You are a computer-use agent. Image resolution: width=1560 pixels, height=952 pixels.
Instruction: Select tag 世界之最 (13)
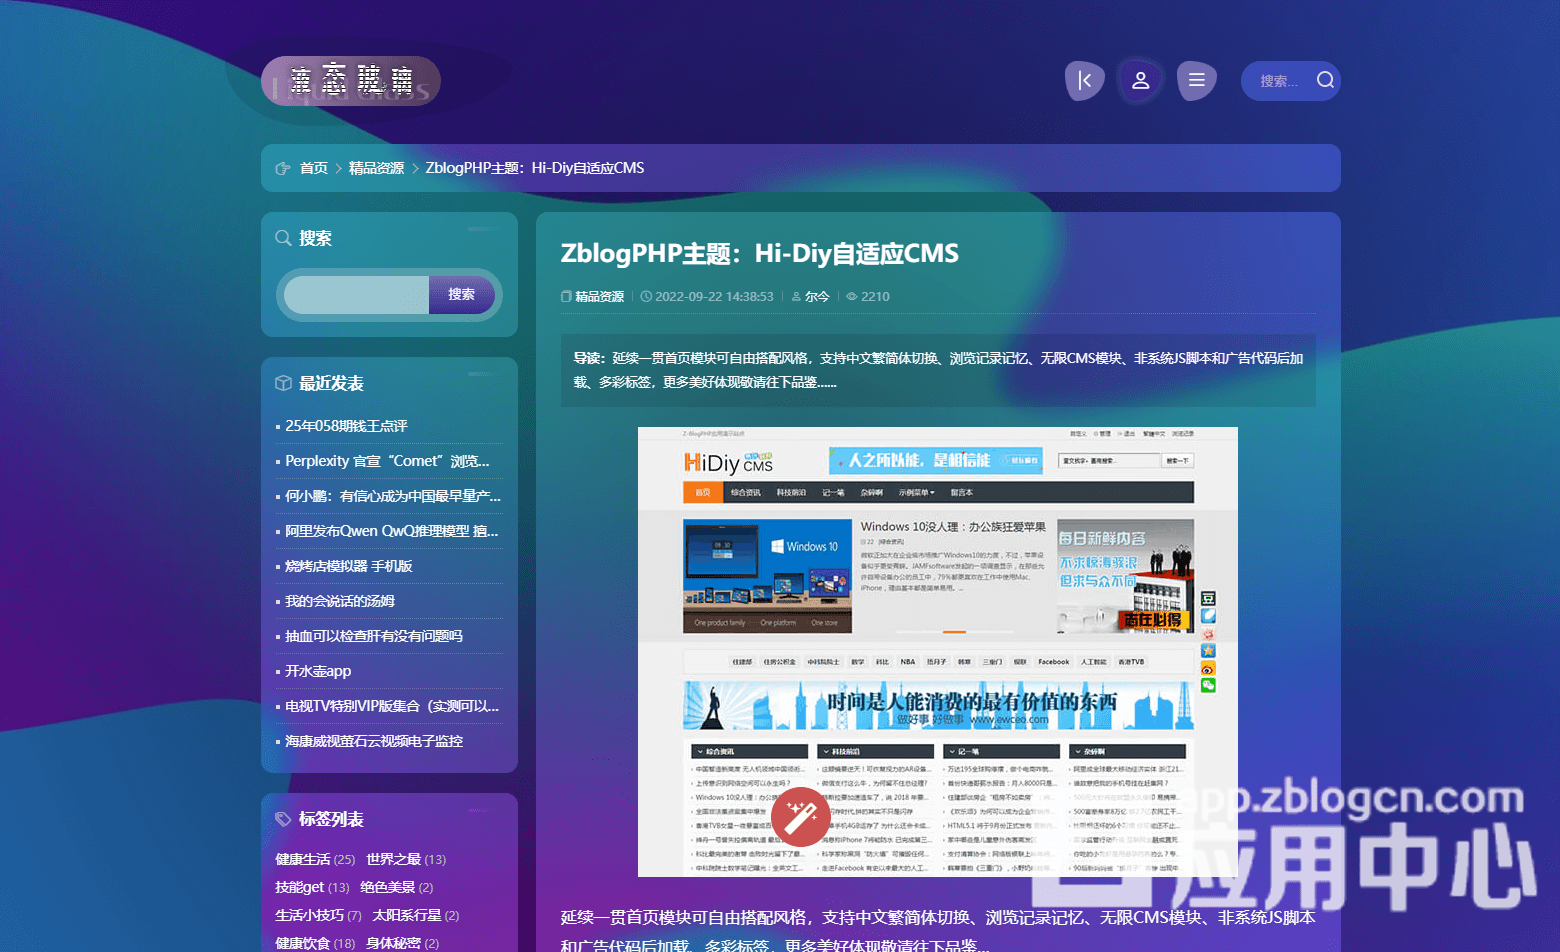(406, 859)
